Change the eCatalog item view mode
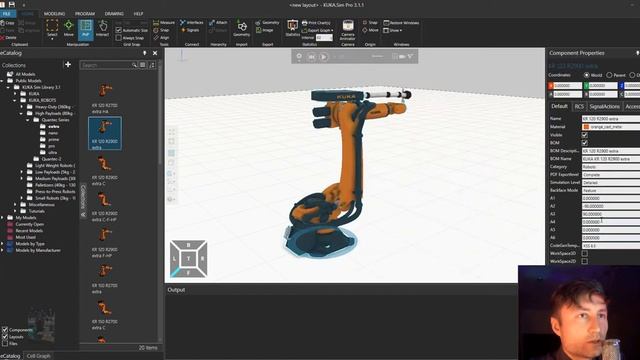This screenshot has height=360, width=640. tap(142, 65)
